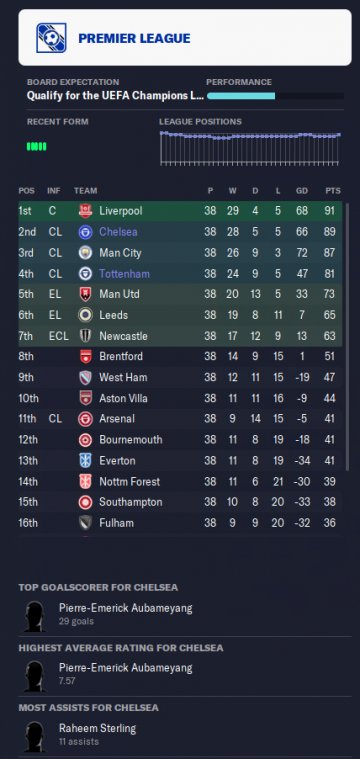Click the Fulham club badge
Image resolution: width=360 pixels, height=759 pixels.
coord(85,523)
